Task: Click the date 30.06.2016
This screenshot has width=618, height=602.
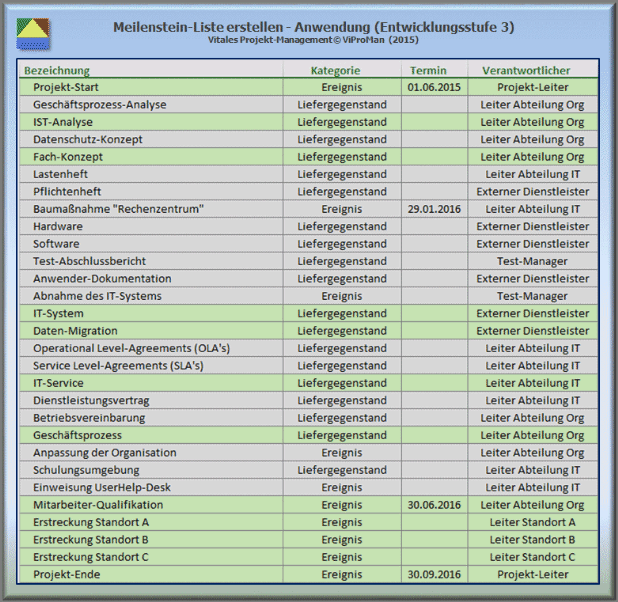Action: point(434,505)
